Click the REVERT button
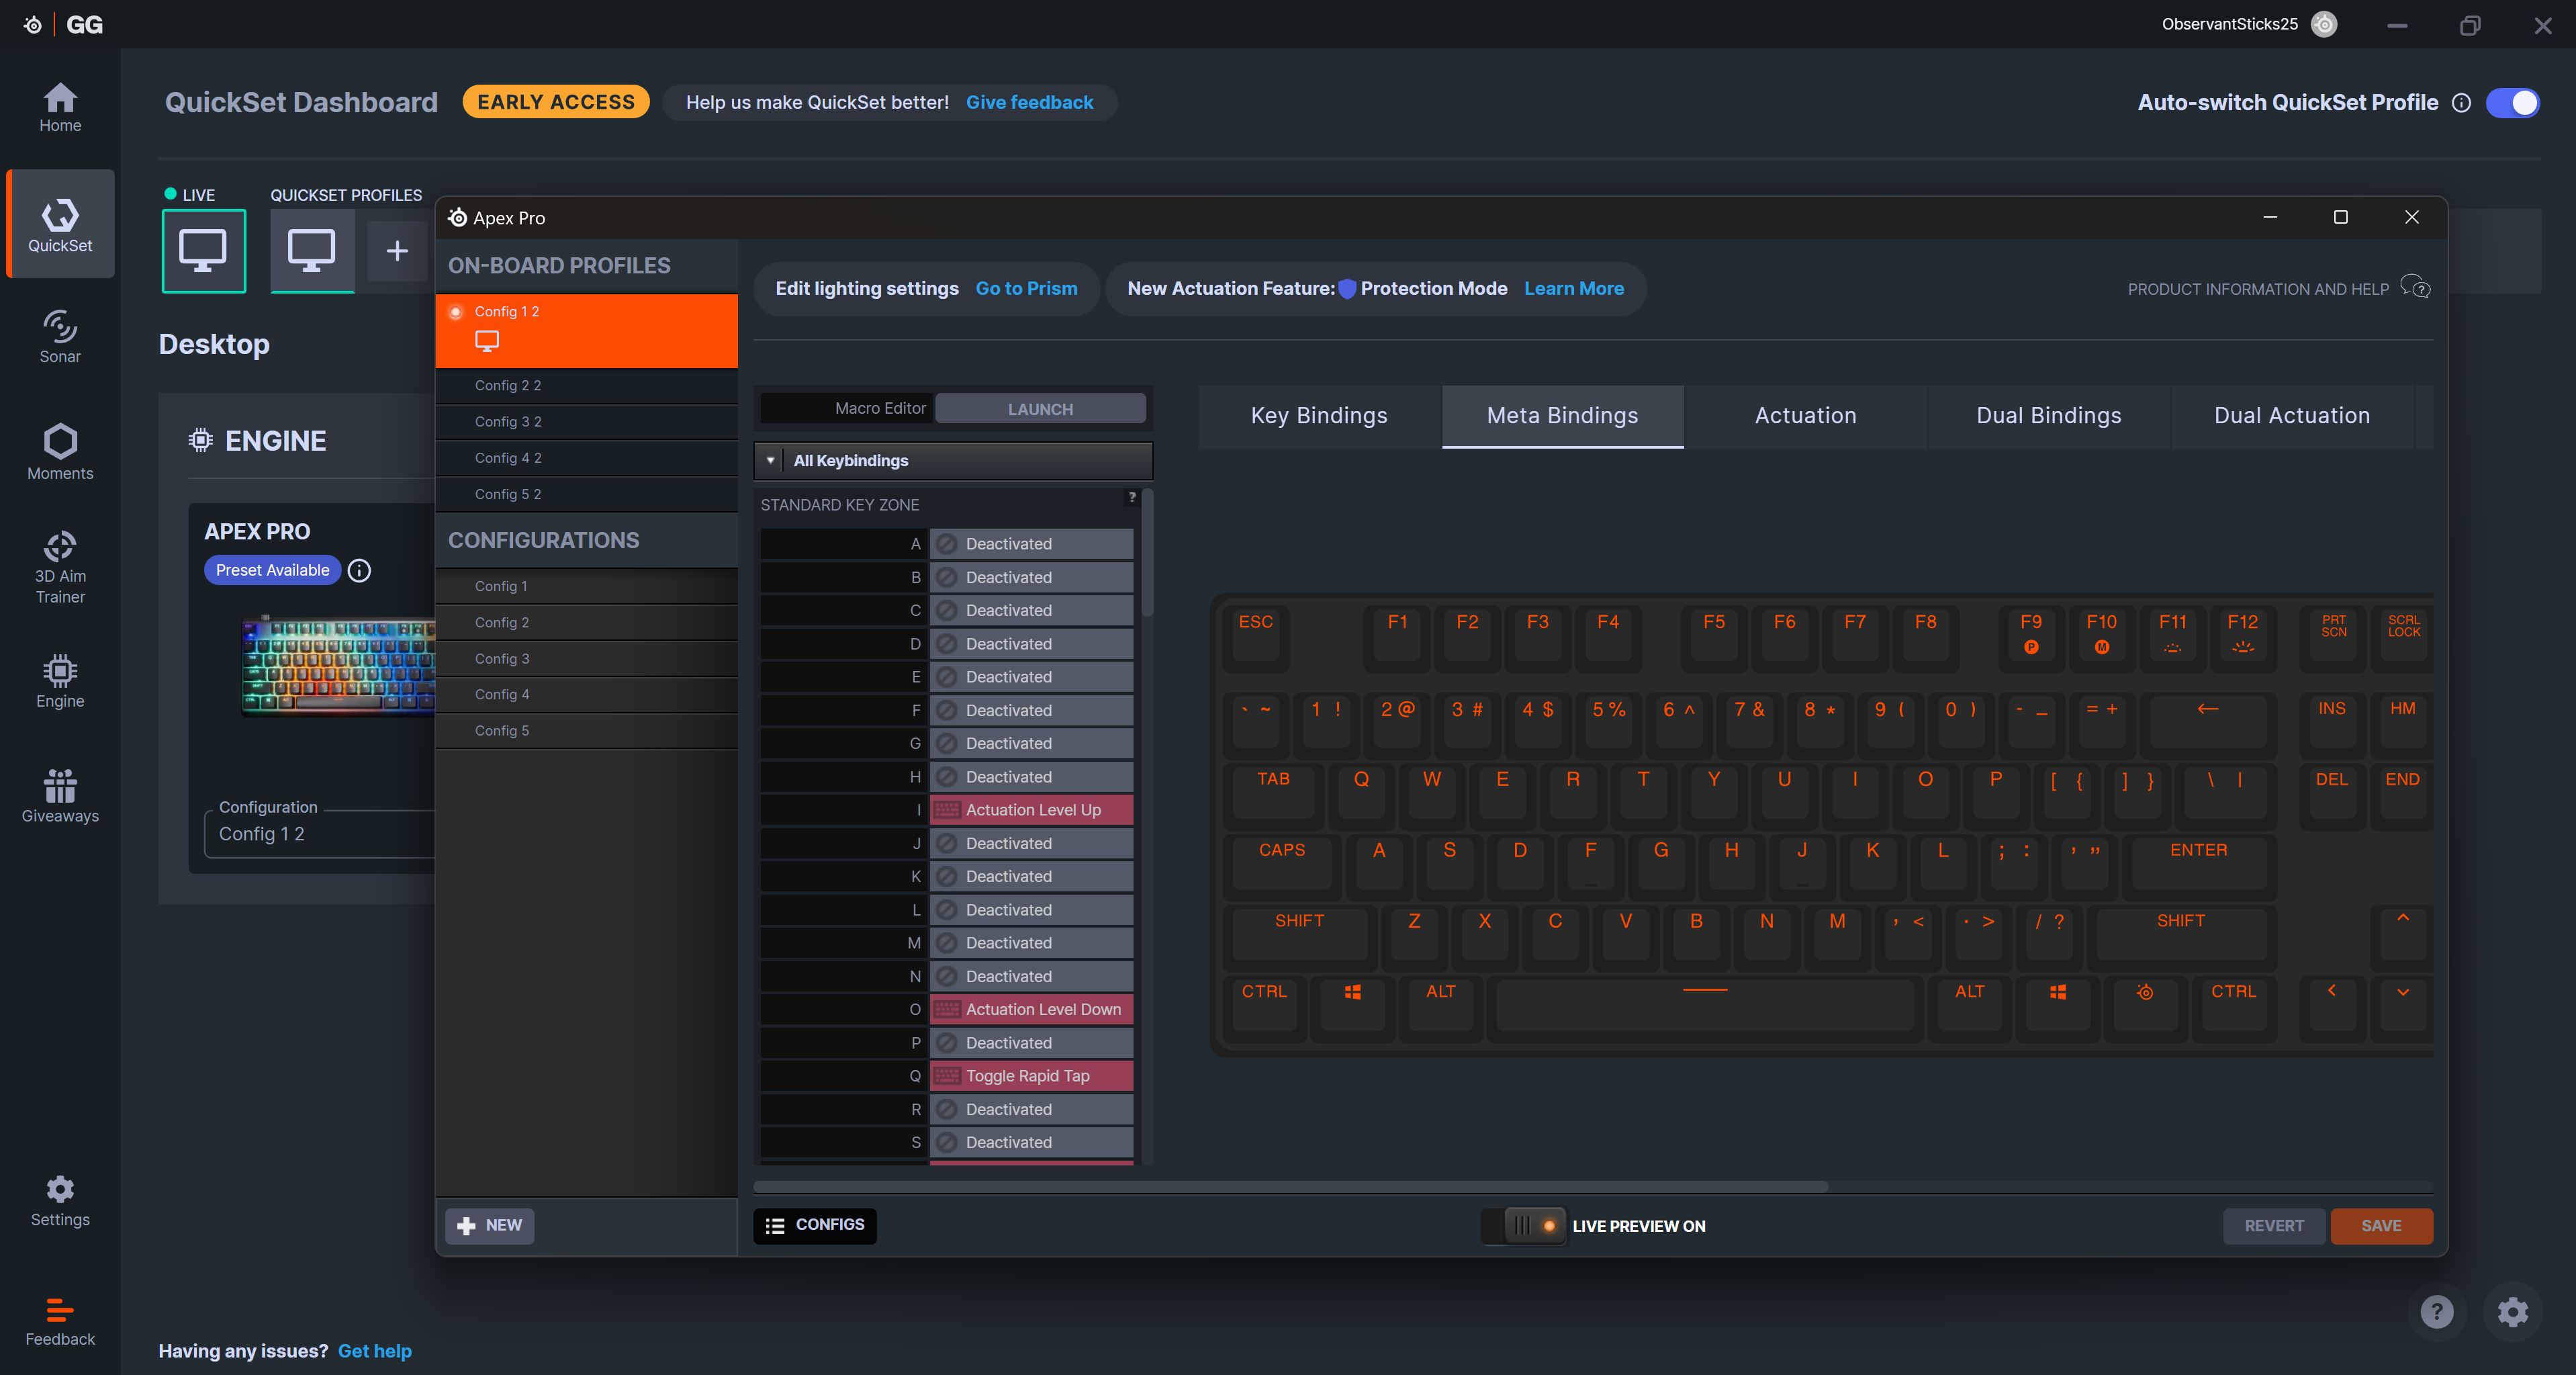Viewport: 2576px width, 1375px height. tap(2274, 1226)
